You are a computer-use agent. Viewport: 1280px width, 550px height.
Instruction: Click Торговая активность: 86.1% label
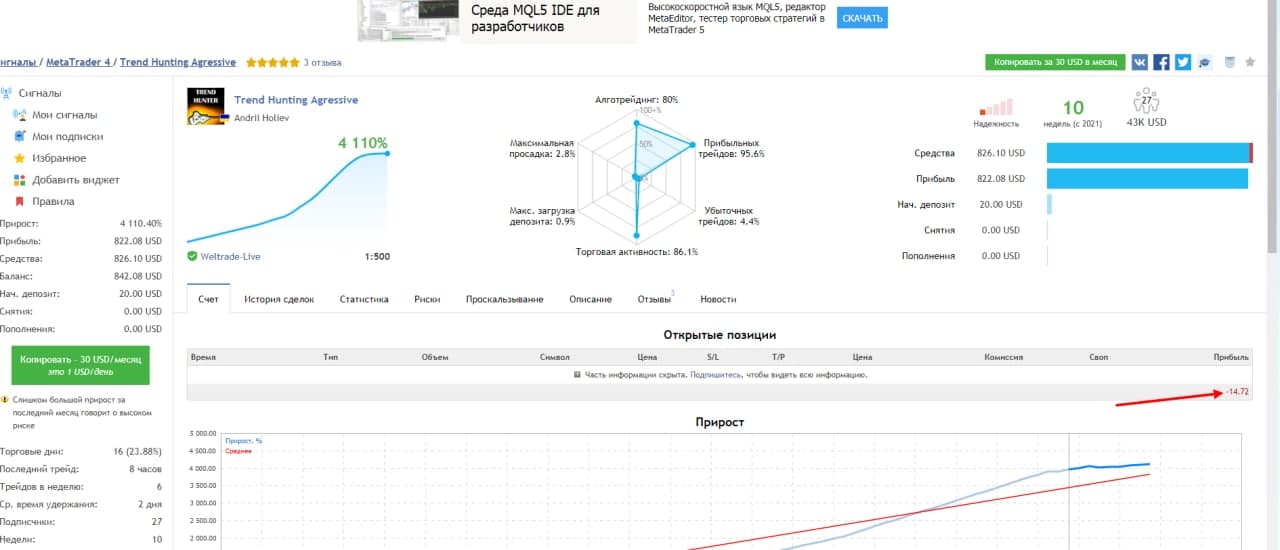coord(636,252)
